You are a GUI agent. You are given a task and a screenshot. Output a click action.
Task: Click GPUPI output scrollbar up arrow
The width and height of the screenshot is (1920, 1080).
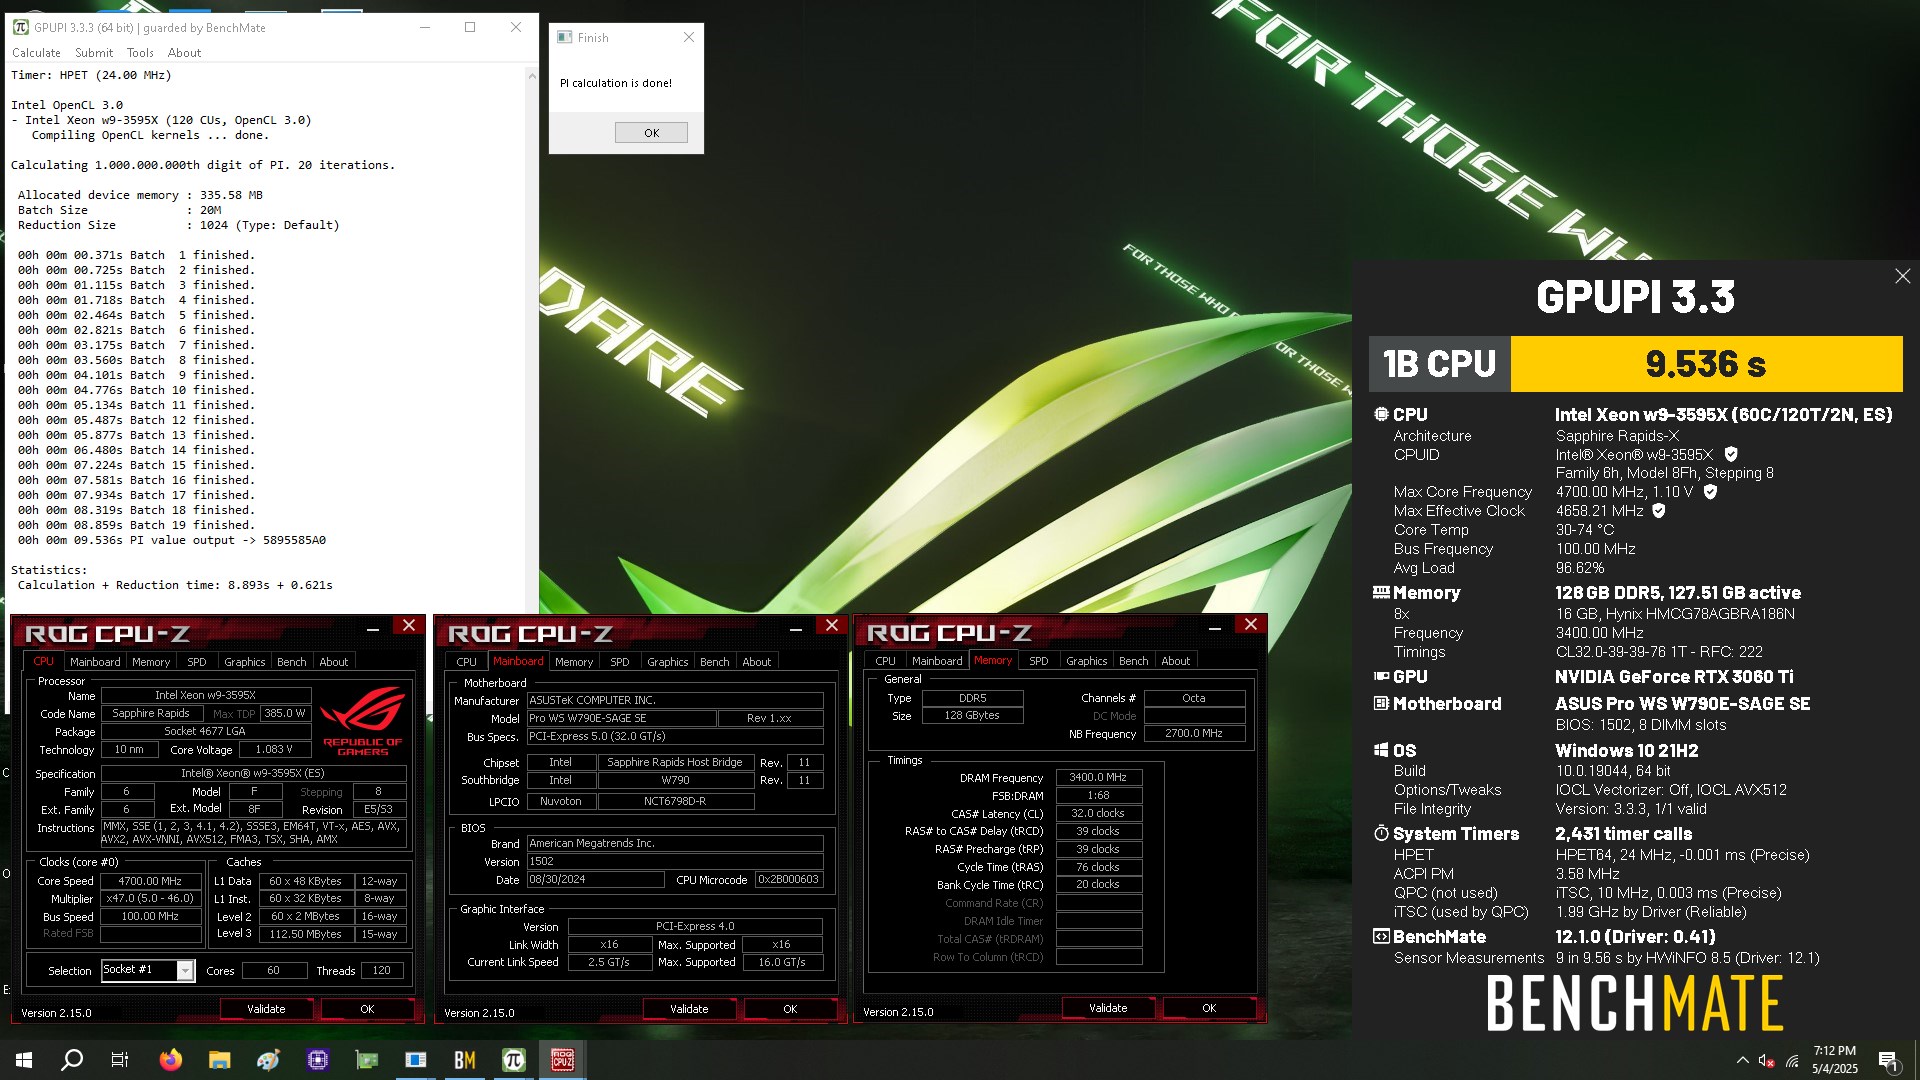531,75
